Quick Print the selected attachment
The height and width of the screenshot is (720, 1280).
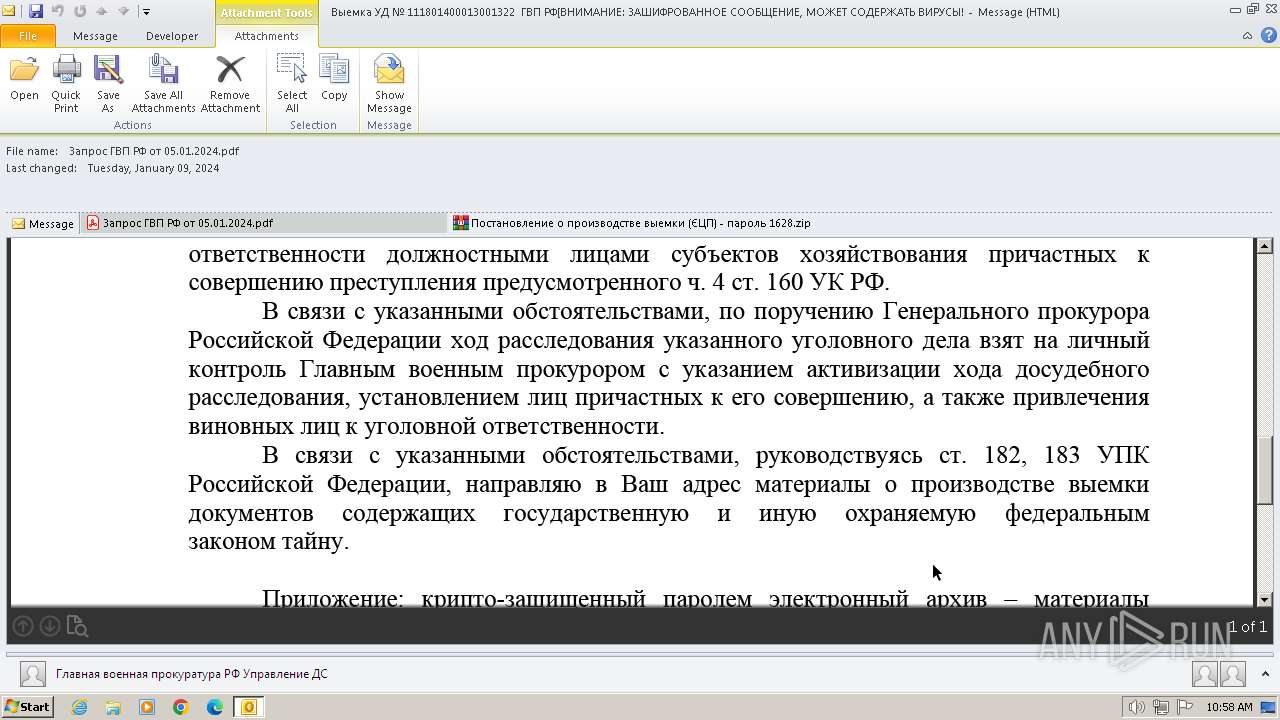pos(66,84)
